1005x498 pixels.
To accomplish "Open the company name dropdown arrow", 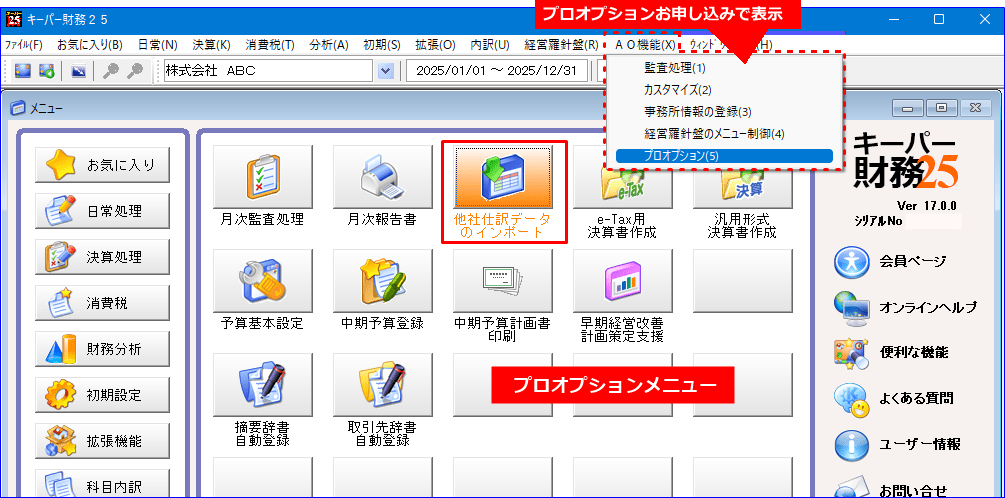I will 385,71.
